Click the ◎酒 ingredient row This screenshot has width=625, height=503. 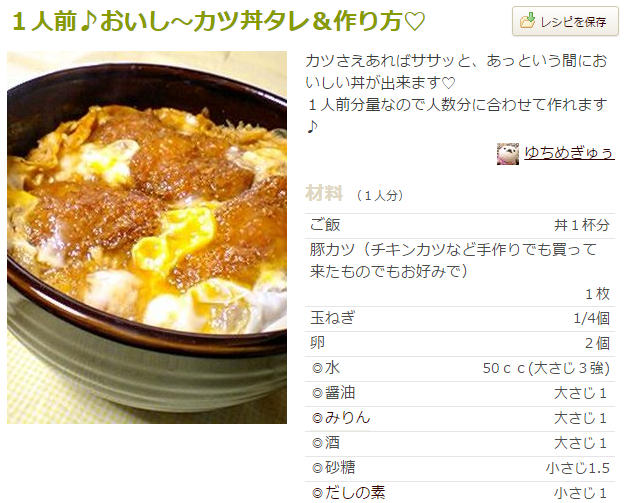(x=460, y=444)
